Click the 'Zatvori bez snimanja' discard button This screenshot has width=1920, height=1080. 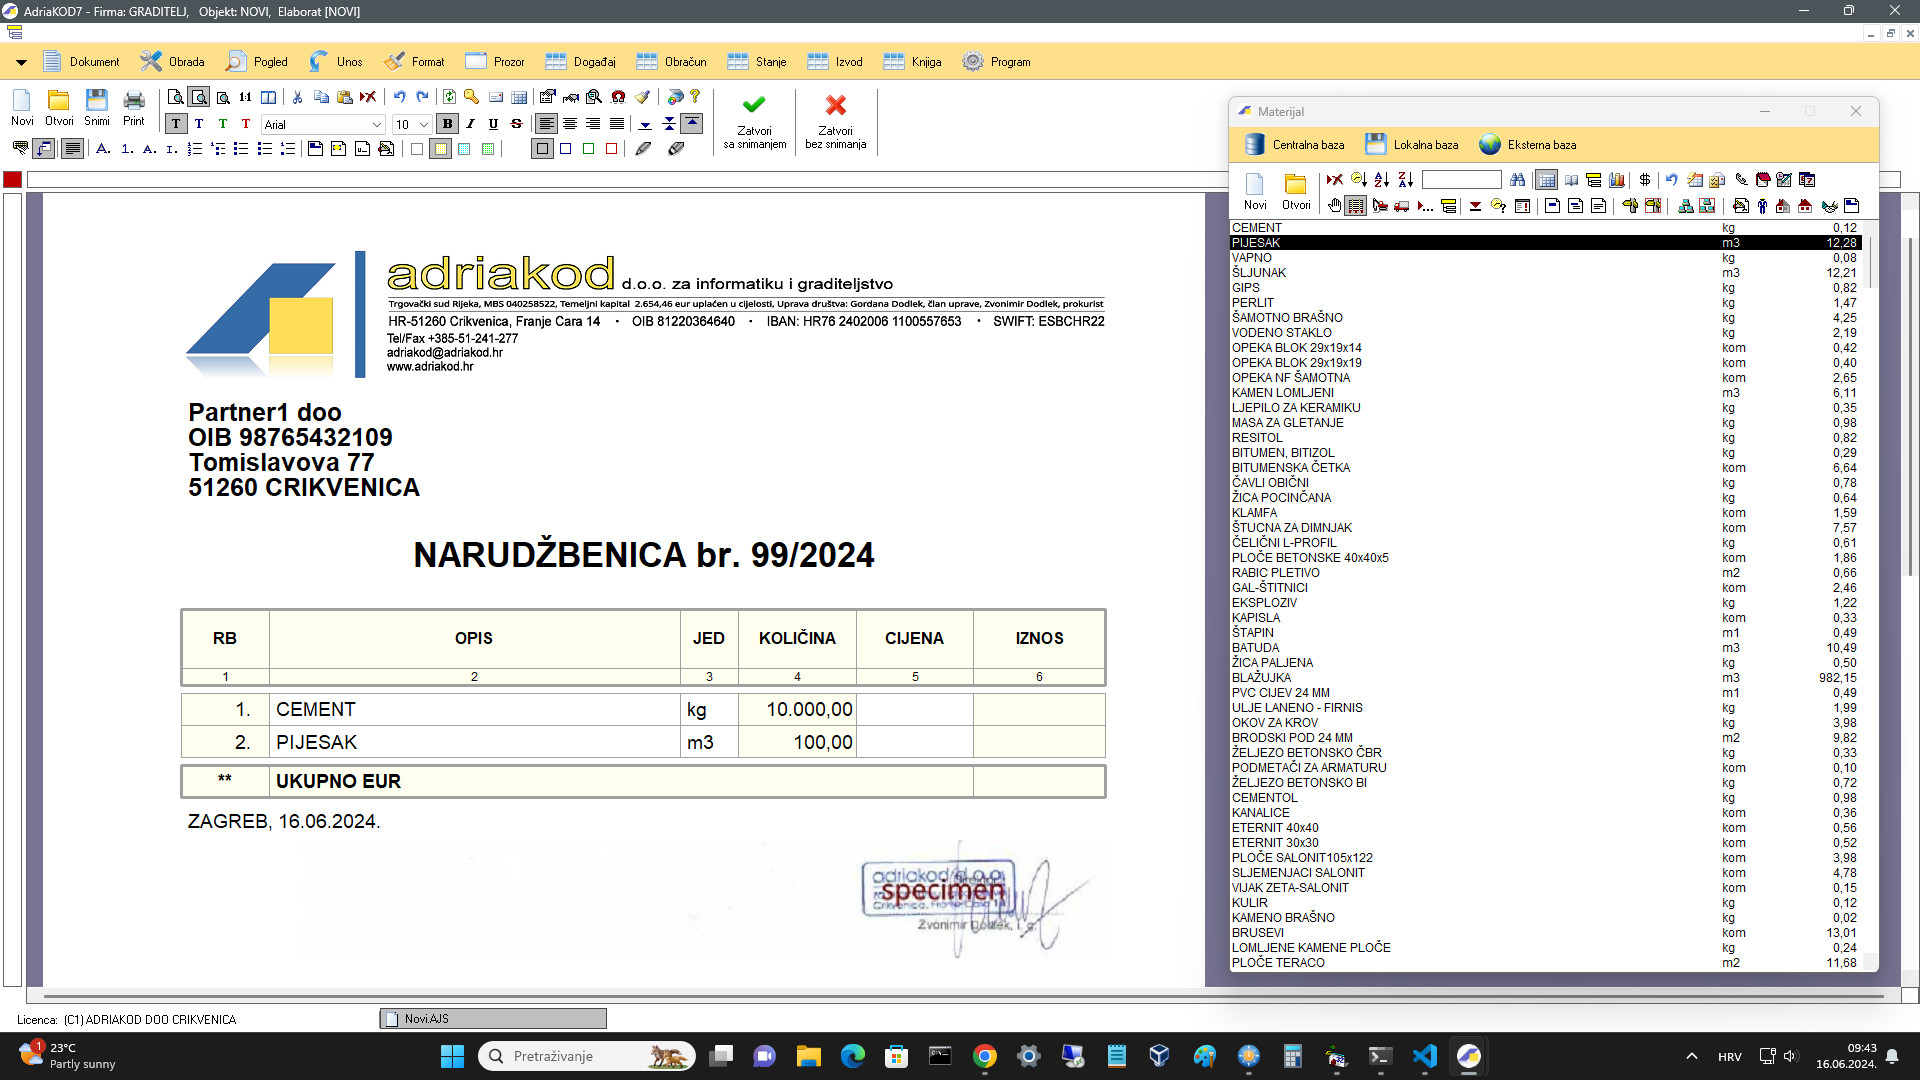point(836,120)
